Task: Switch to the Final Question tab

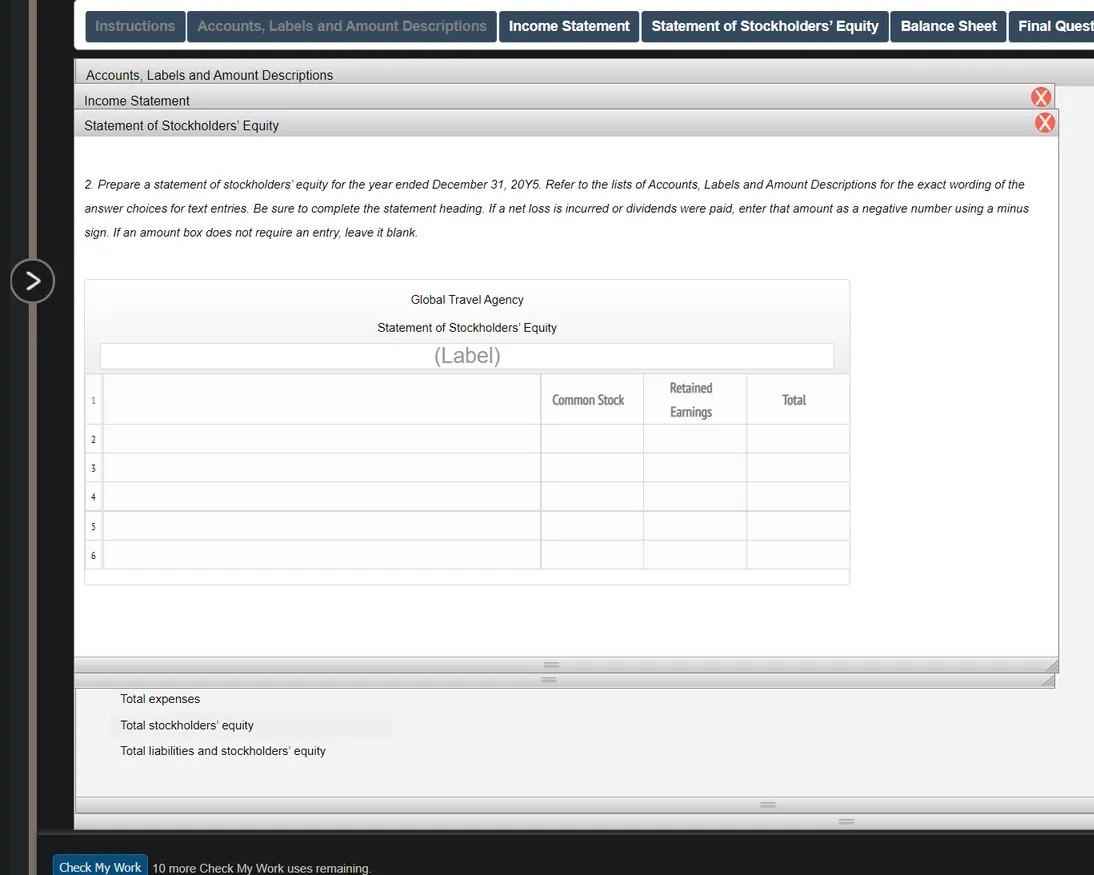Action: coord(1055,25)
